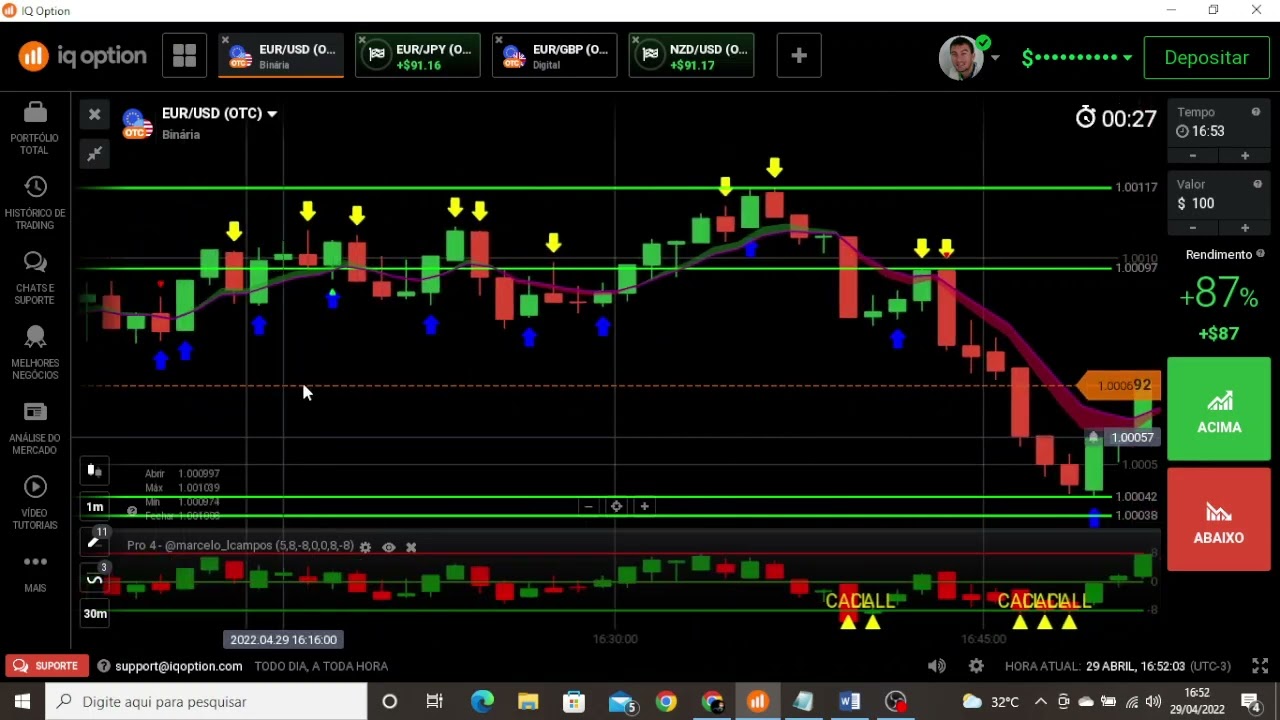This screenshot has width=1280, height=720.
Task: Close the EUR/JPY tab
Action: click(x=362, y=40)
